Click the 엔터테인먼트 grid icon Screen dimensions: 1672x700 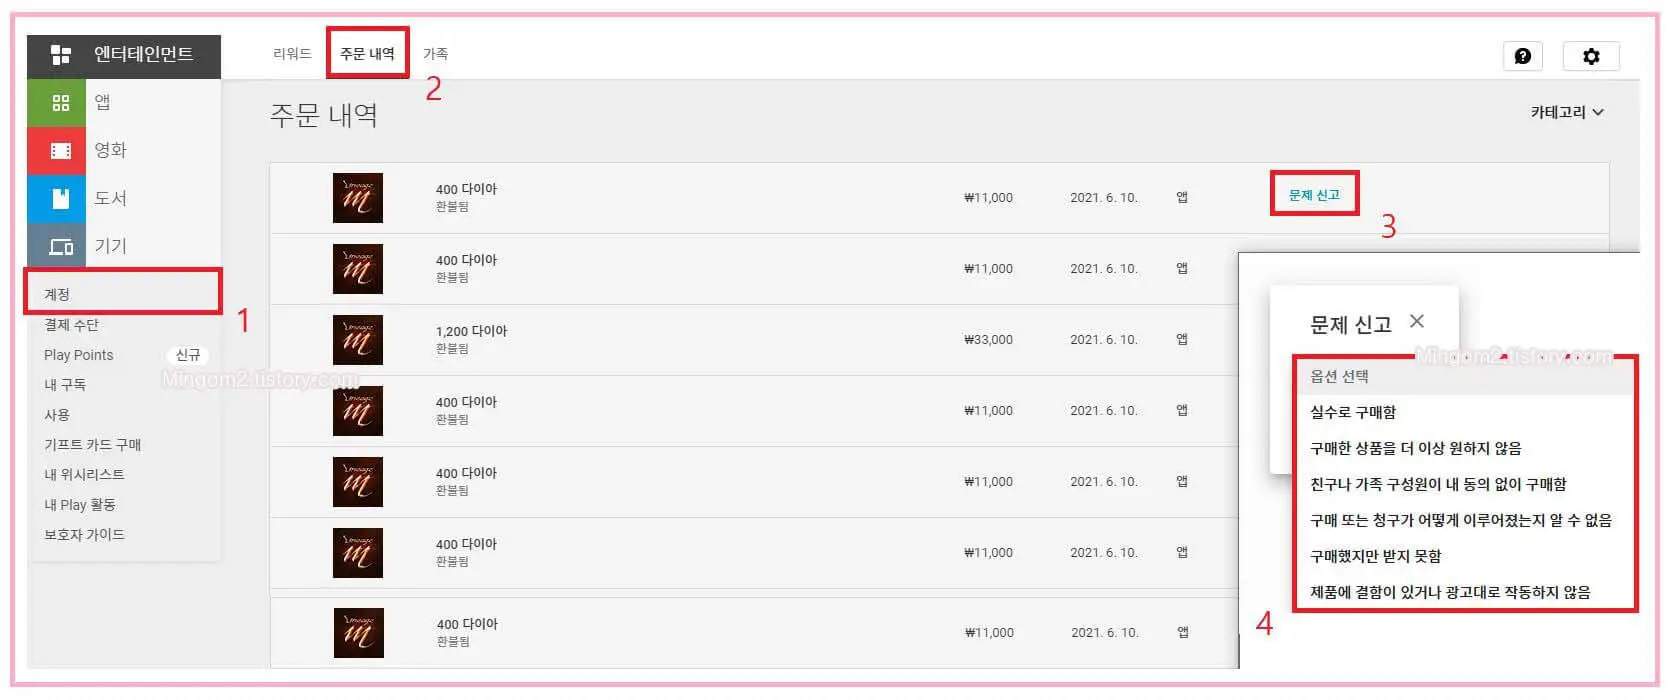tap(61, 55)
